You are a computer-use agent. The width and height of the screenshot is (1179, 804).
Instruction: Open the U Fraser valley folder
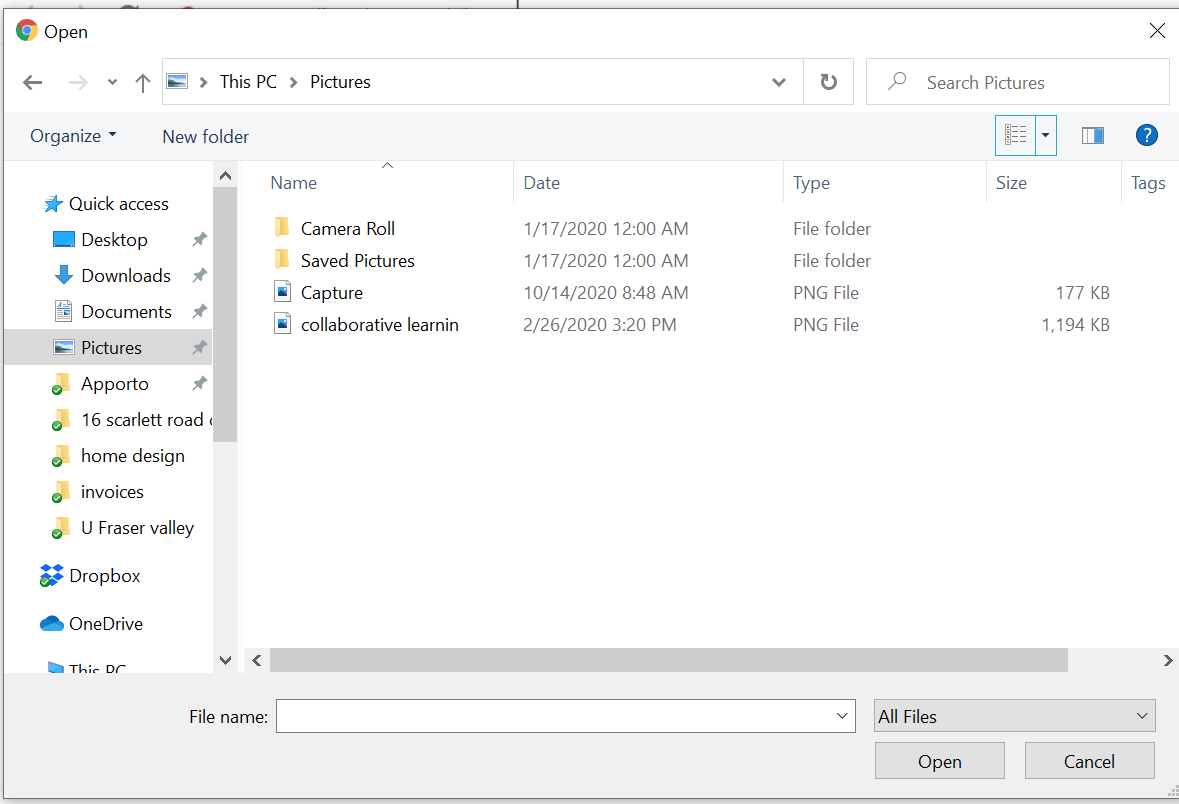pyautogui.click(x=137, y=529)
